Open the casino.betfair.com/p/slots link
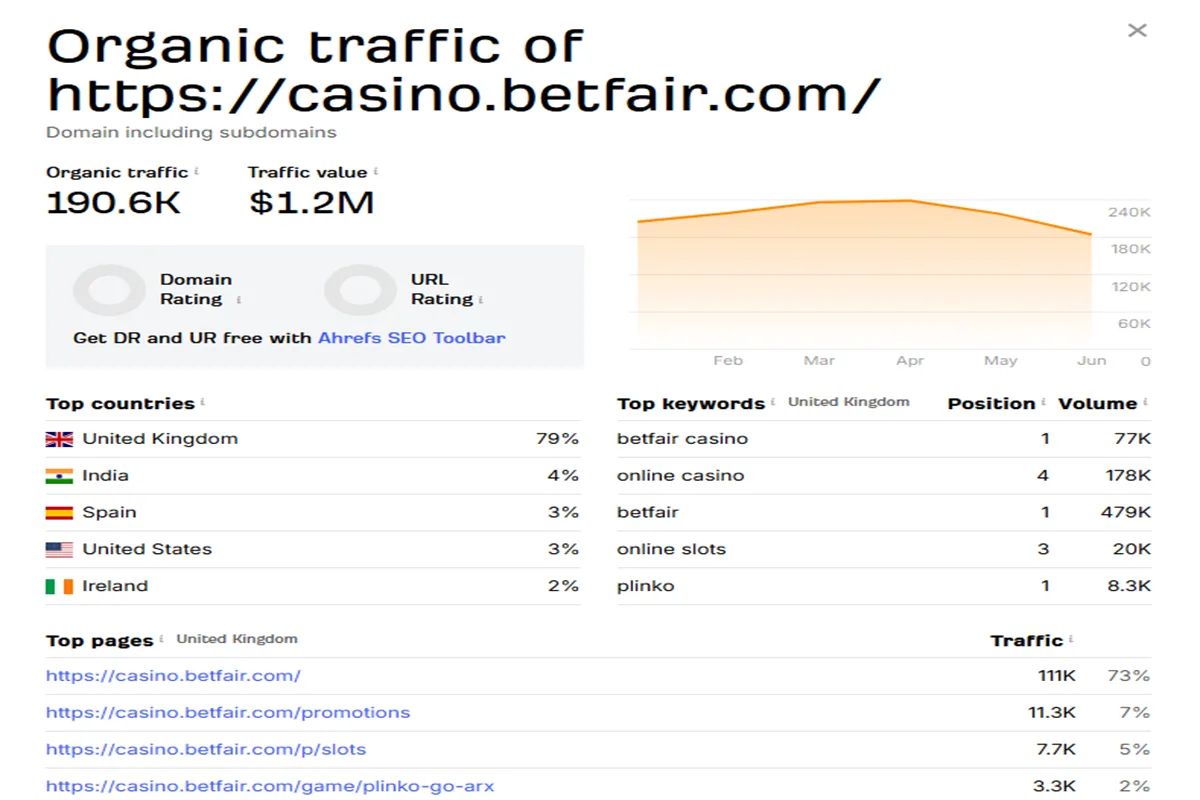The height and width of the screenshot is (800, 1200). (206, 750)
